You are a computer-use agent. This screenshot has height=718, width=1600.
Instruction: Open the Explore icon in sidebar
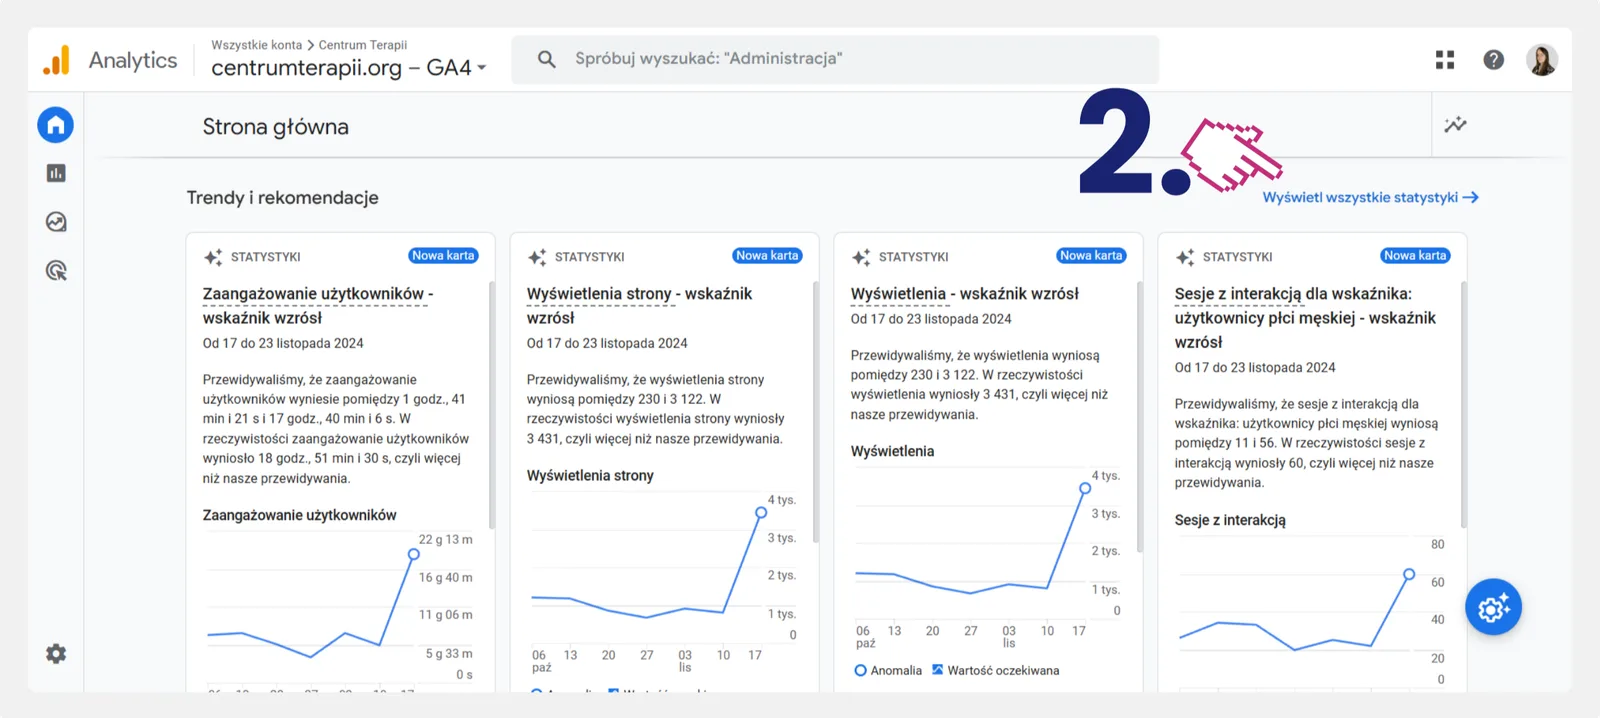(56, 222)
